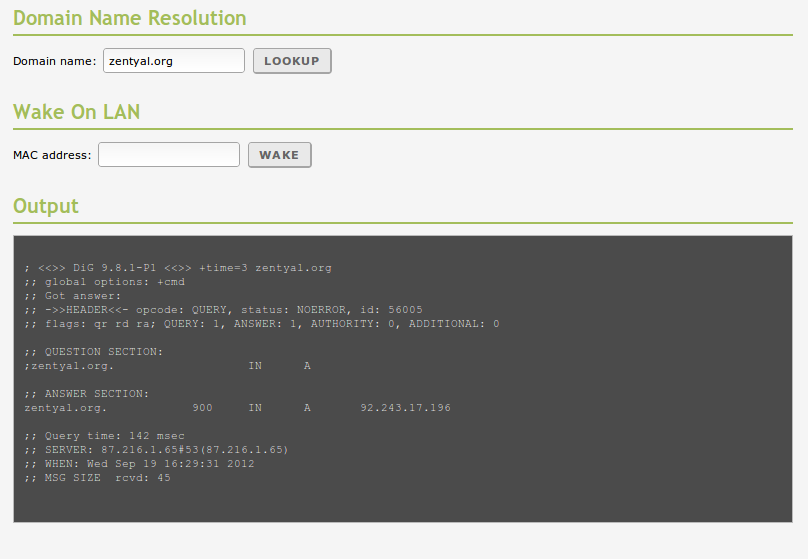808x559 pixels.
Task: Click the 'QUESTION SECTION:' line
Action: coord(93,351)
